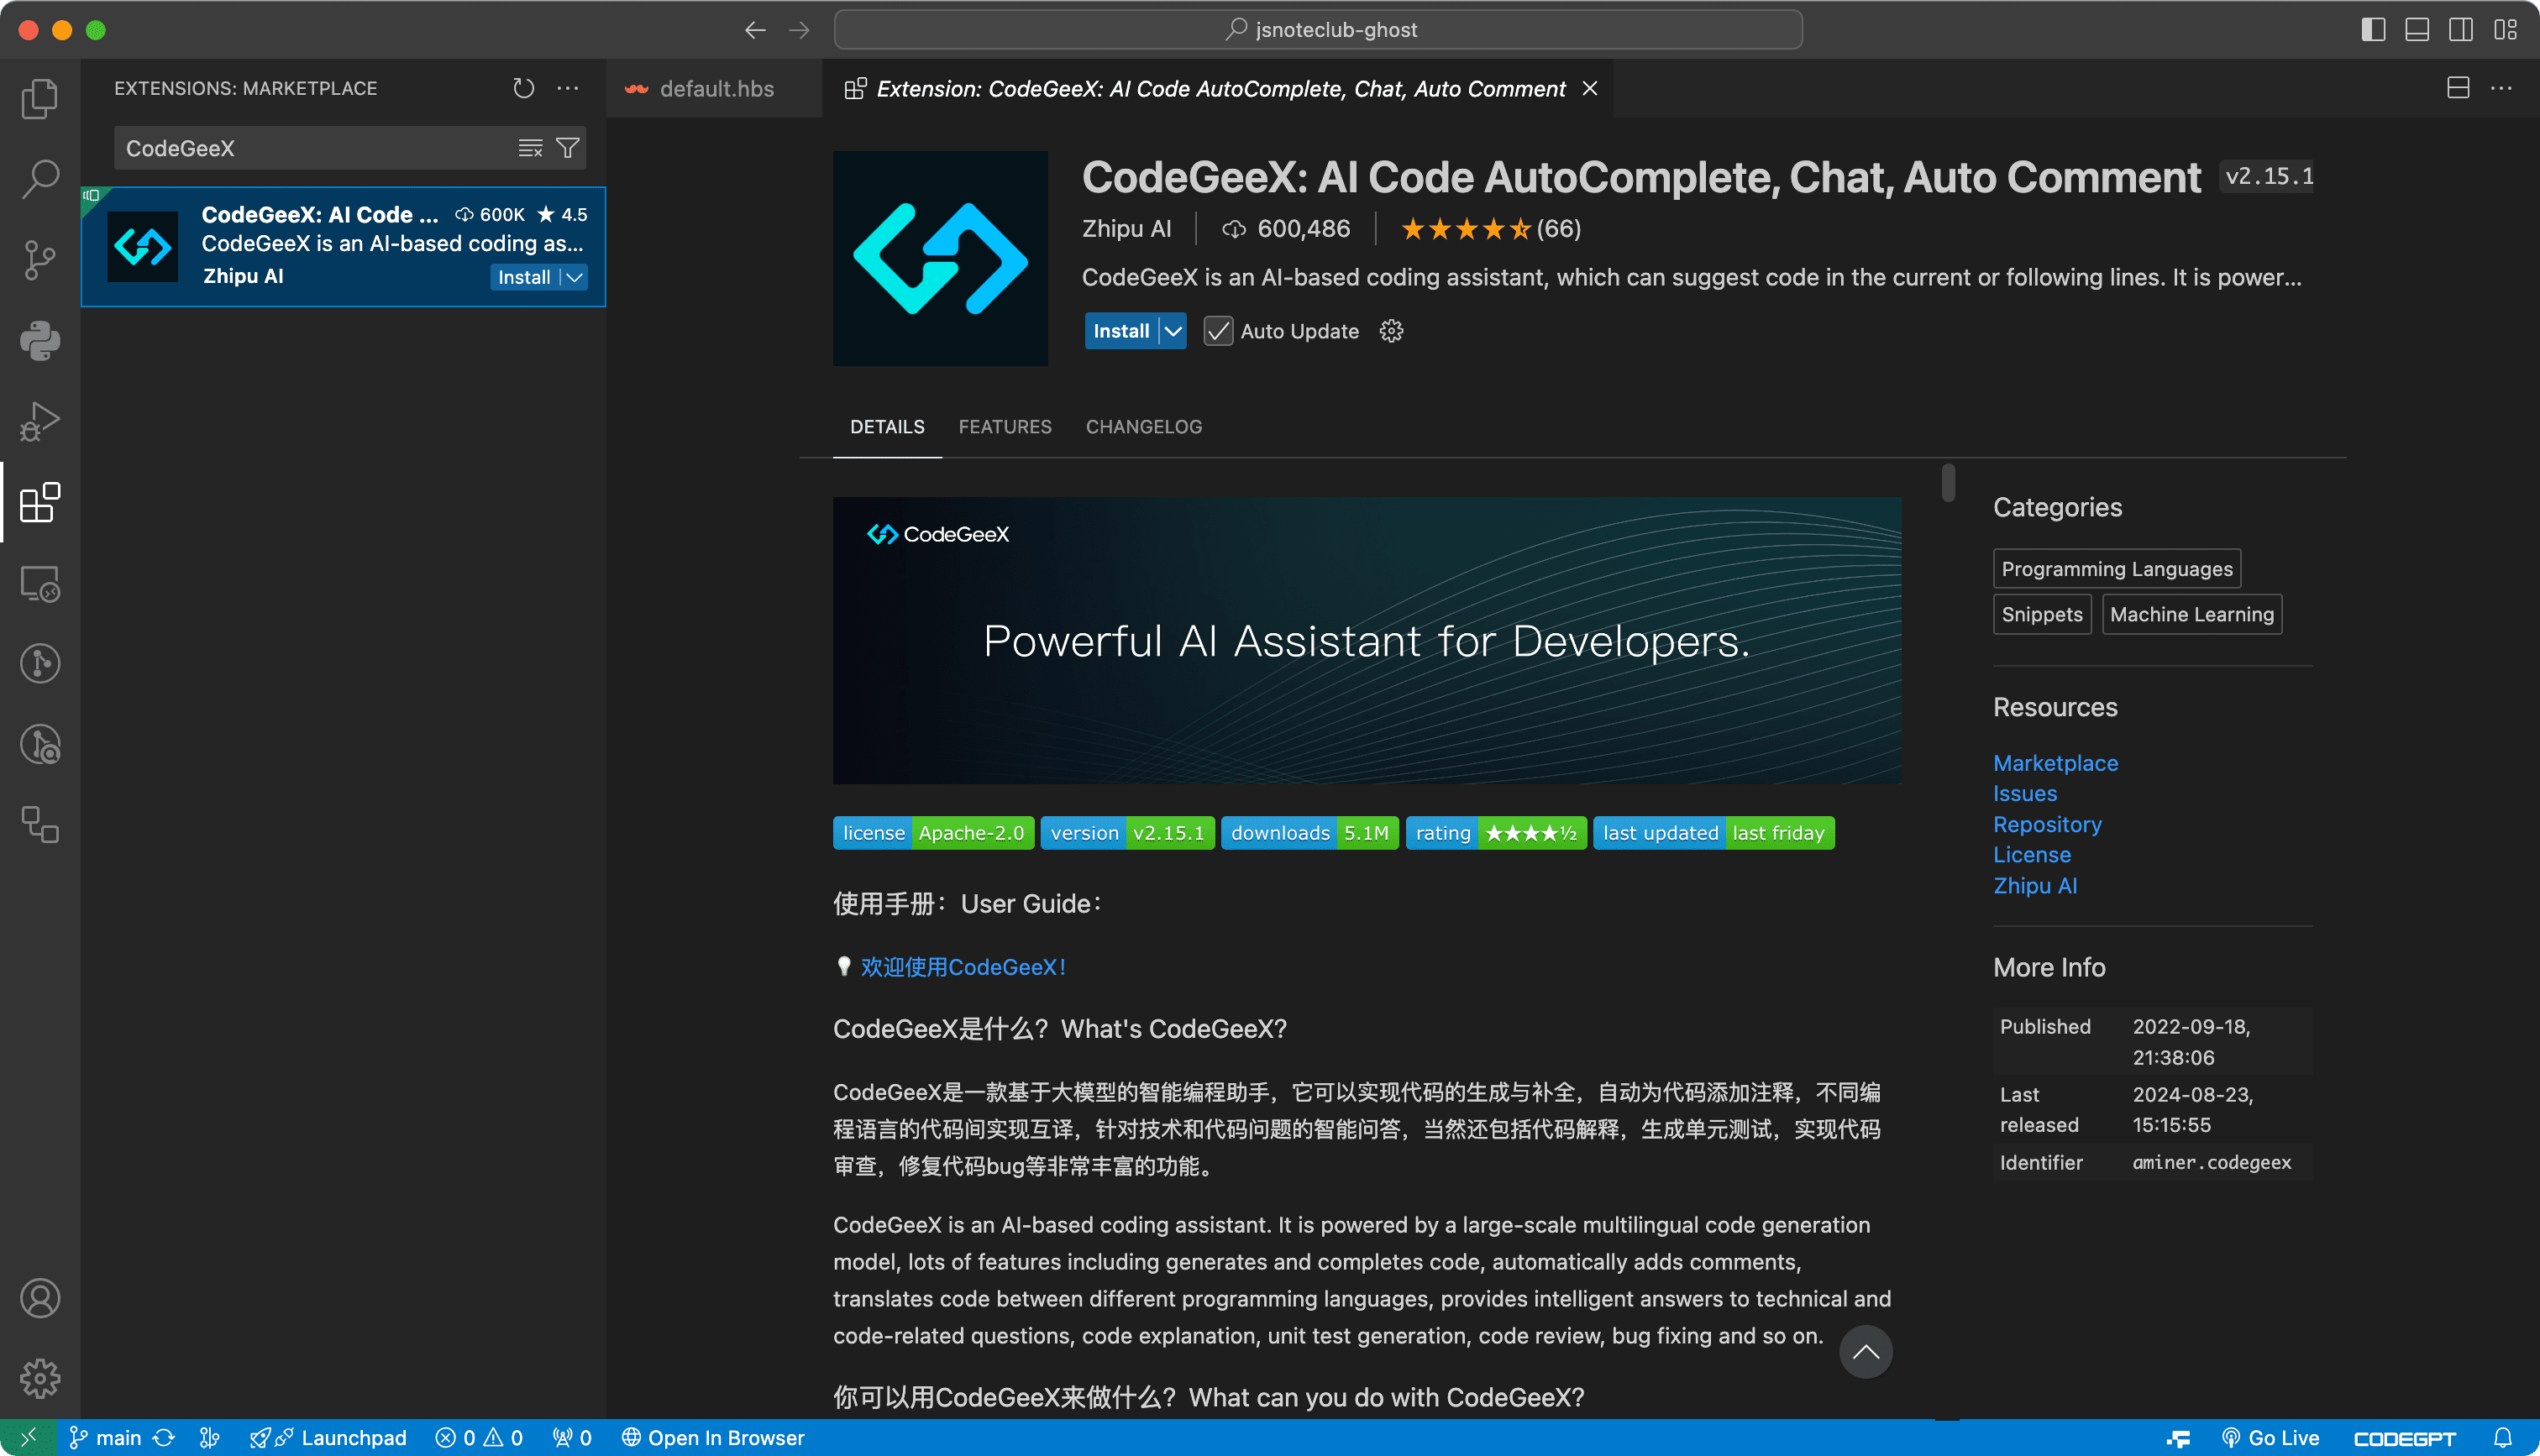Toggle the bottom panel visibility
The image size is (2540, 1456).
(2417, 30)
